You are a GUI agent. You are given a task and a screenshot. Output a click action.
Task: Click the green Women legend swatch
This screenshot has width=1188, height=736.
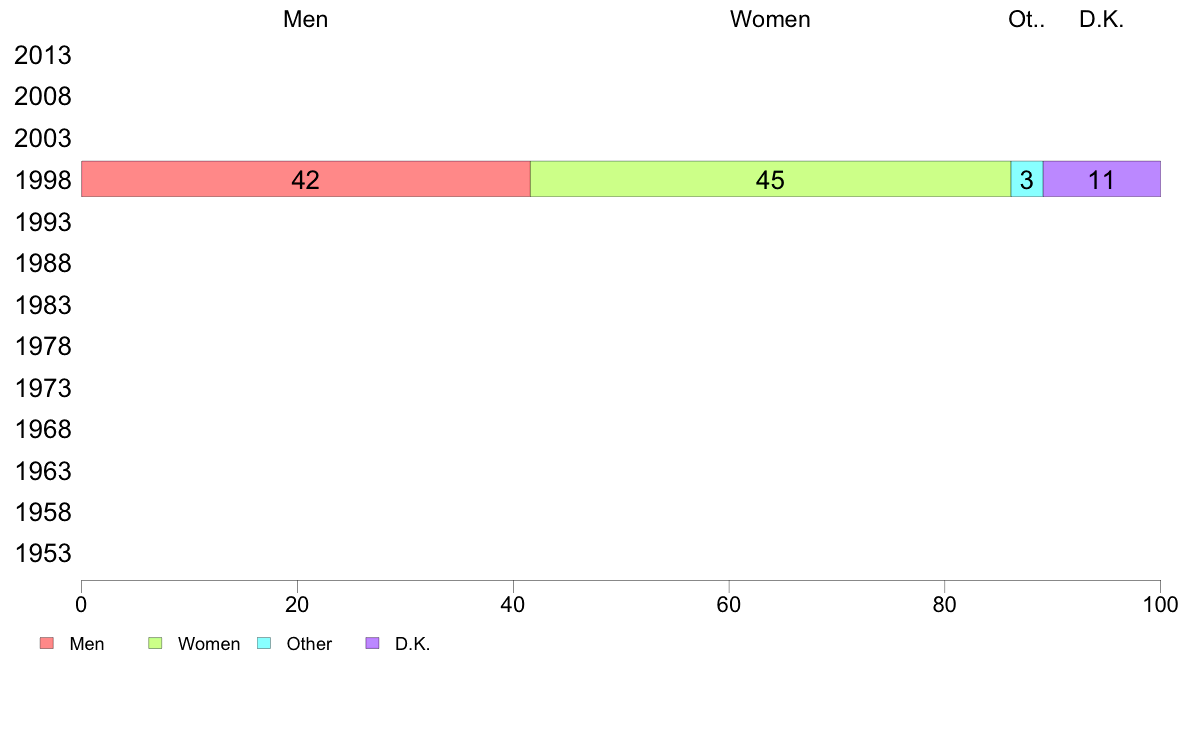coord(155,643)
